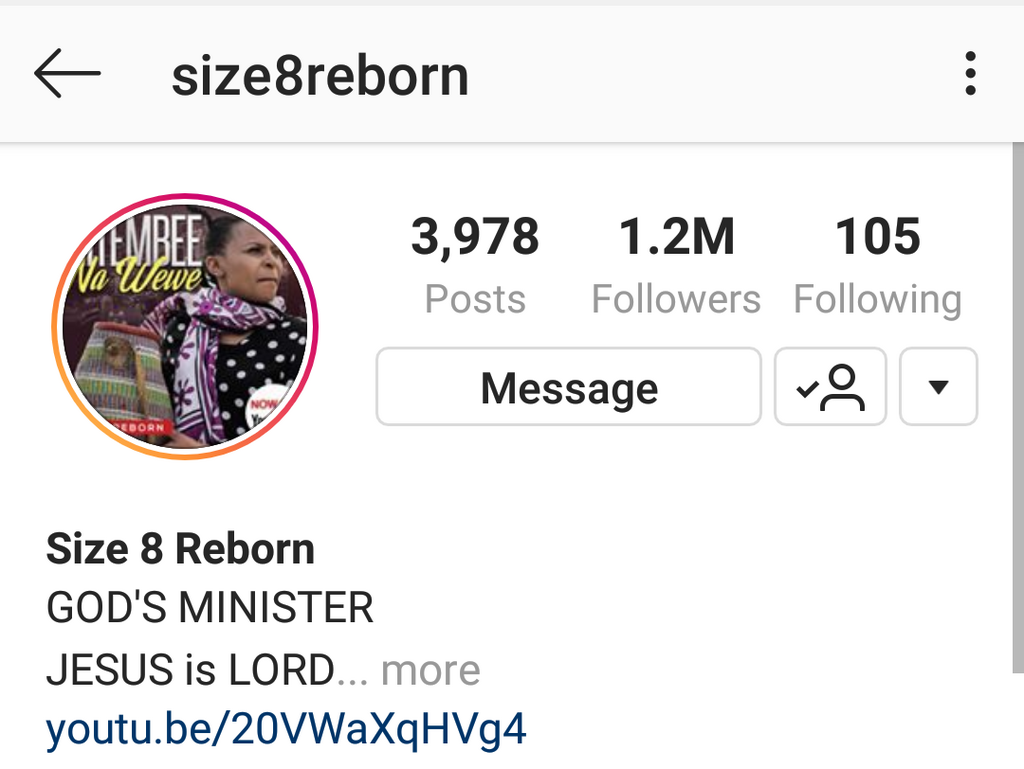
Task: Go back using the left arrow icon
Action: (67, 73)
